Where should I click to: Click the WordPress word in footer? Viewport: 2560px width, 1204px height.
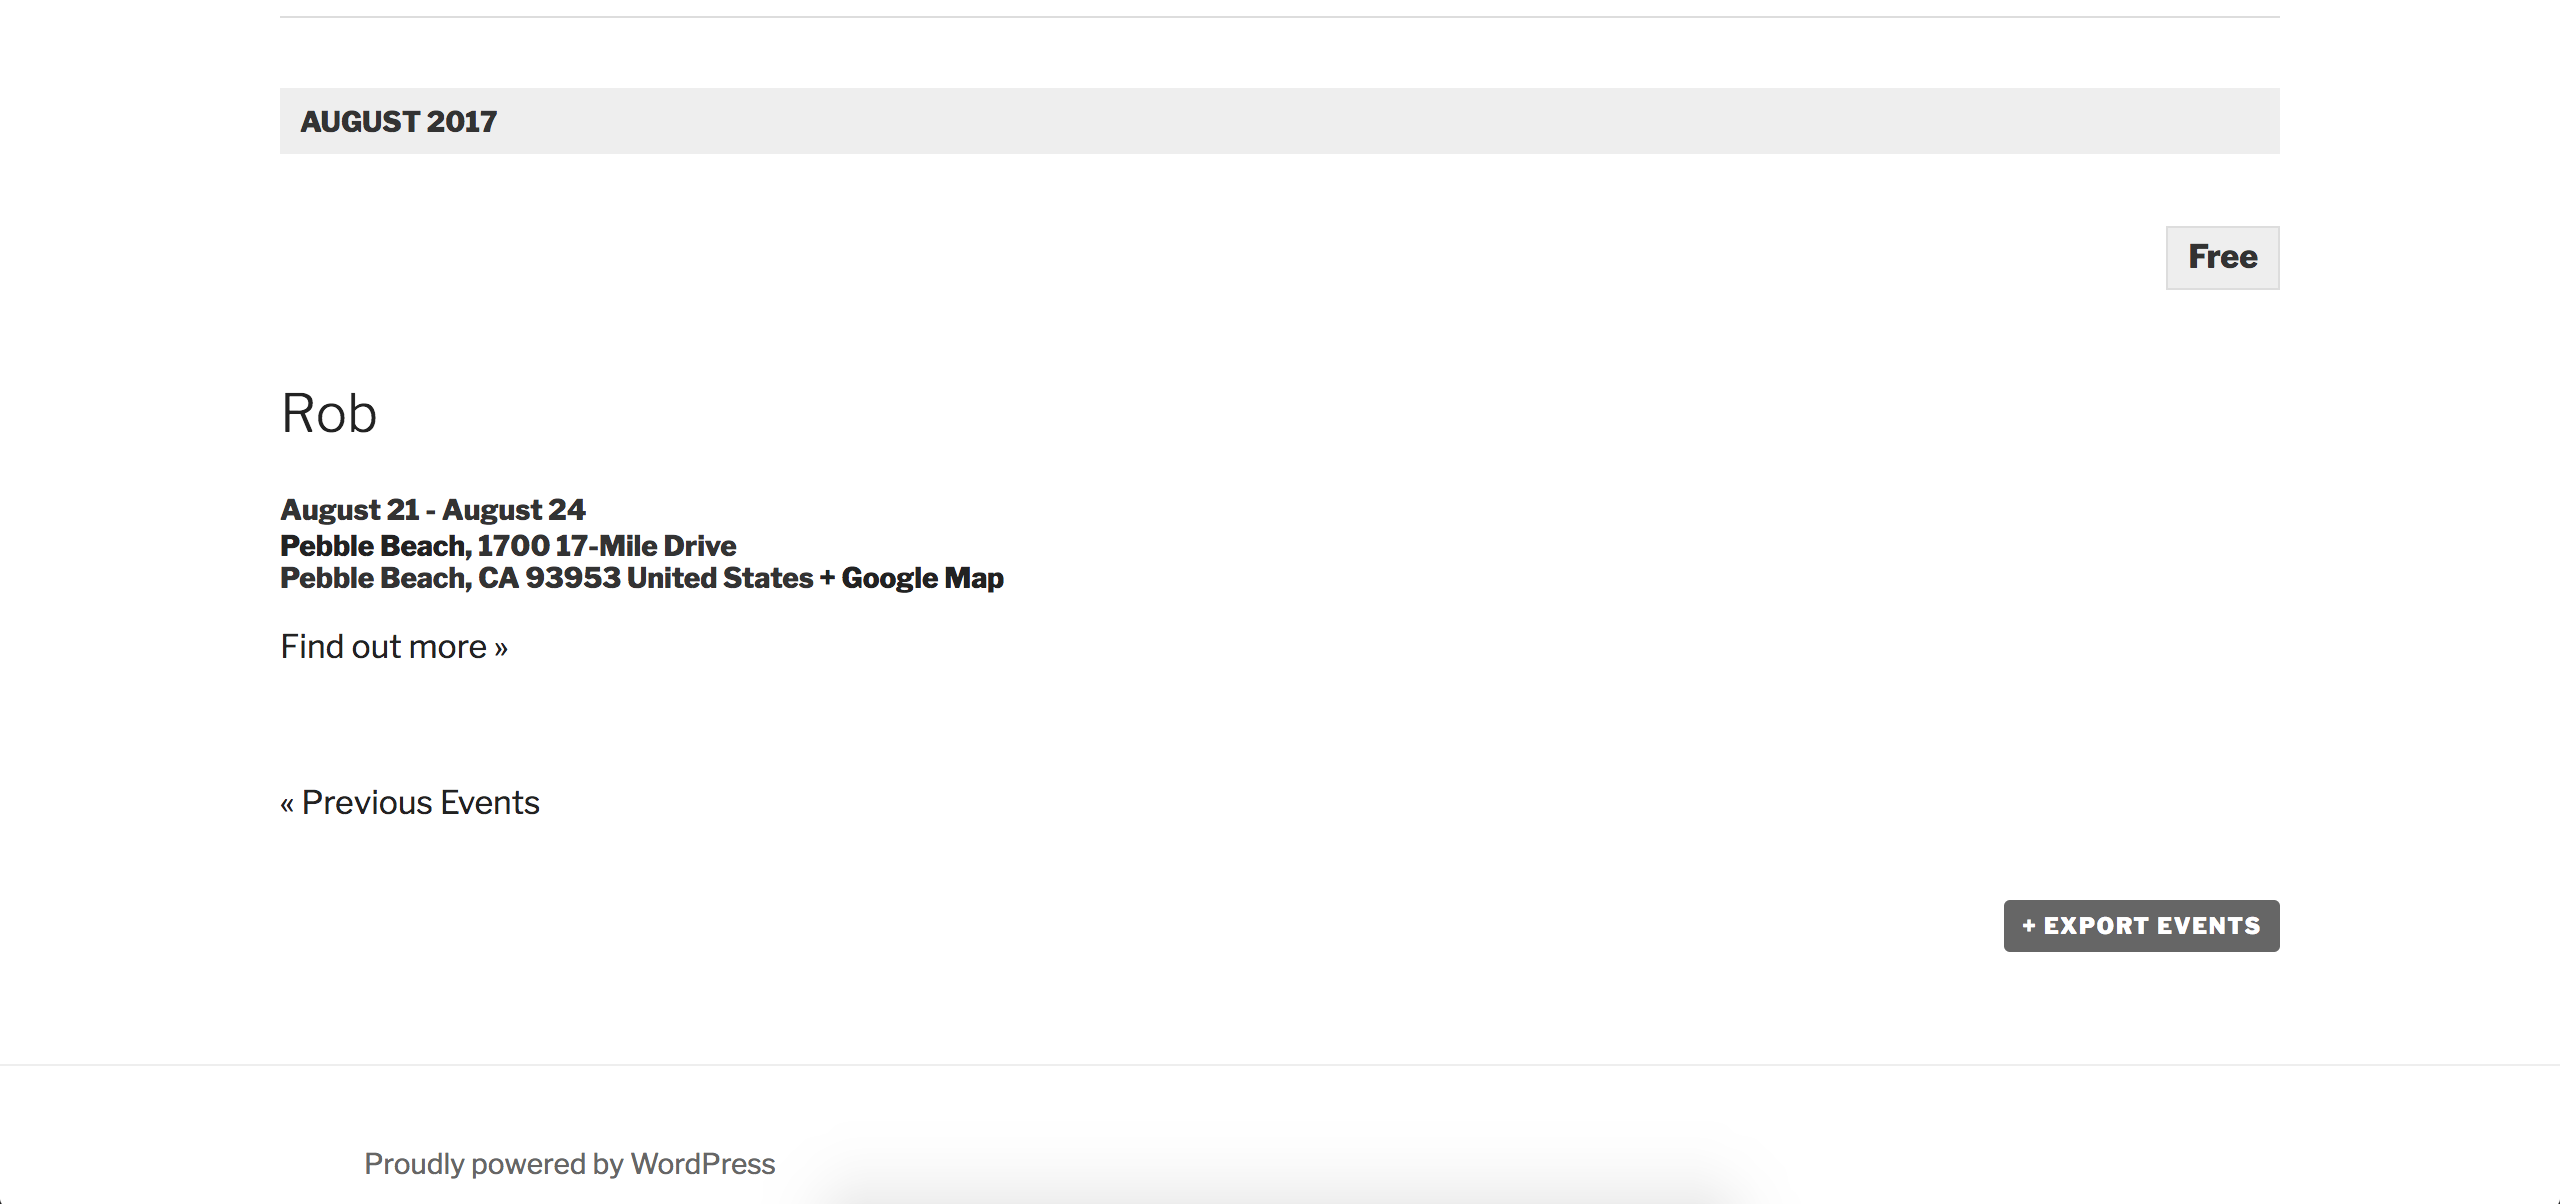[702, 1164]
